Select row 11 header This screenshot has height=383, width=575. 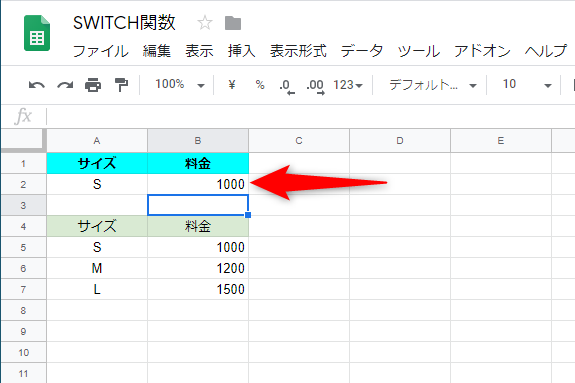[23, 373]
